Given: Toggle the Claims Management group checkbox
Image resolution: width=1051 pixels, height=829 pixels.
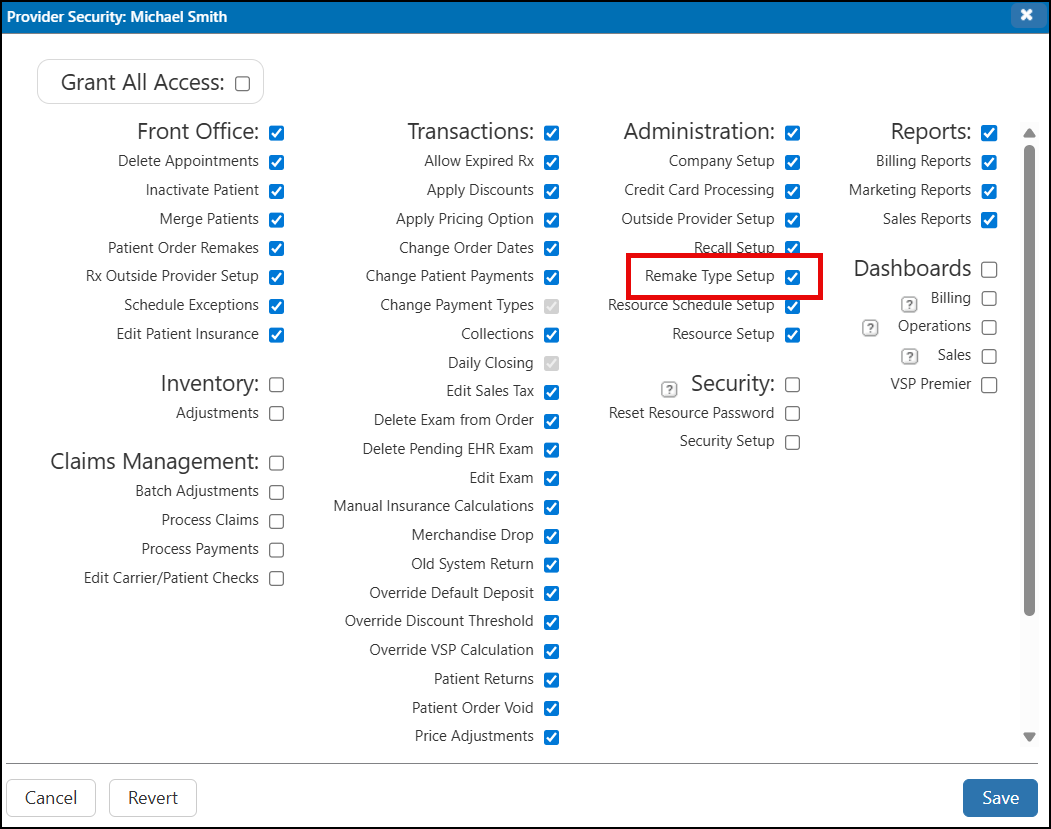Looking at the screenshot, I should (276, 463).
